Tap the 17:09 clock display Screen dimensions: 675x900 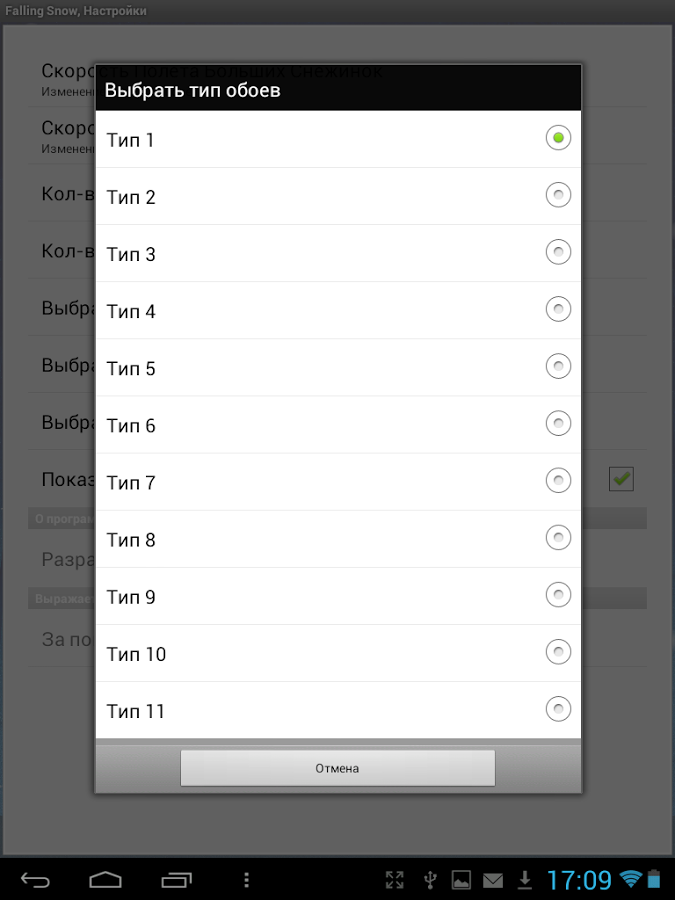tap(579, 880)
